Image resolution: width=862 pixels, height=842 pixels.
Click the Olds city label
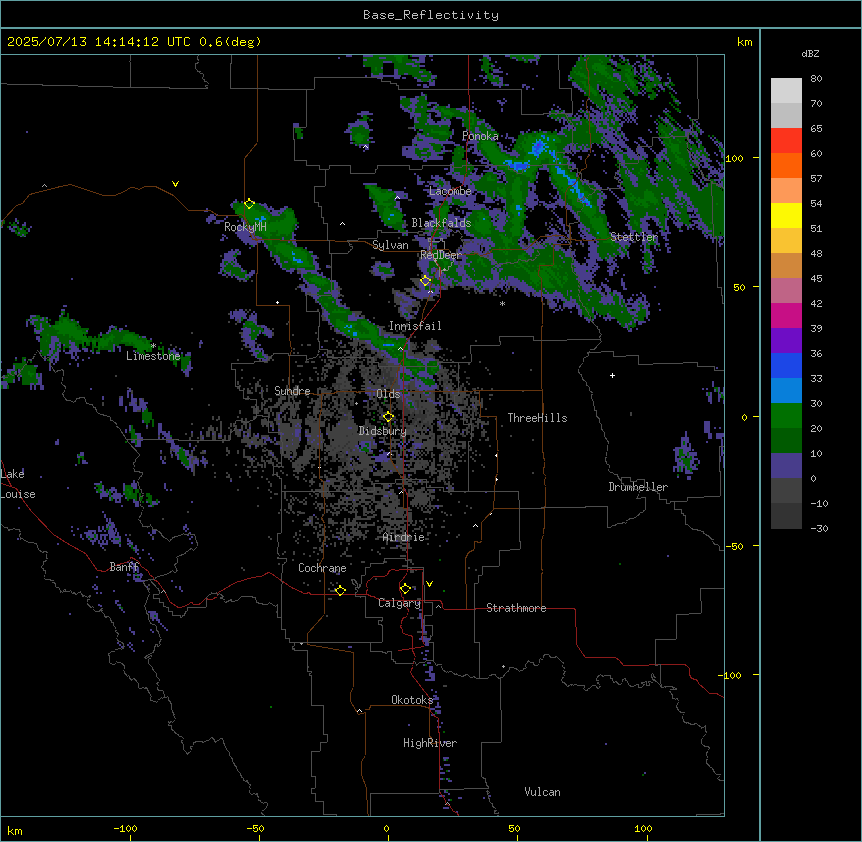click(x=388, y=394)
